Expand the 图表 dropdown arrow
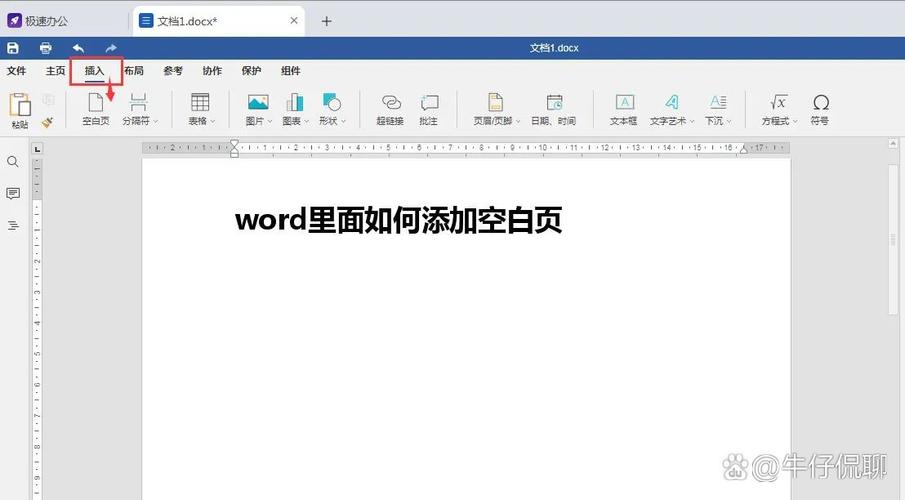 [306, 121]
